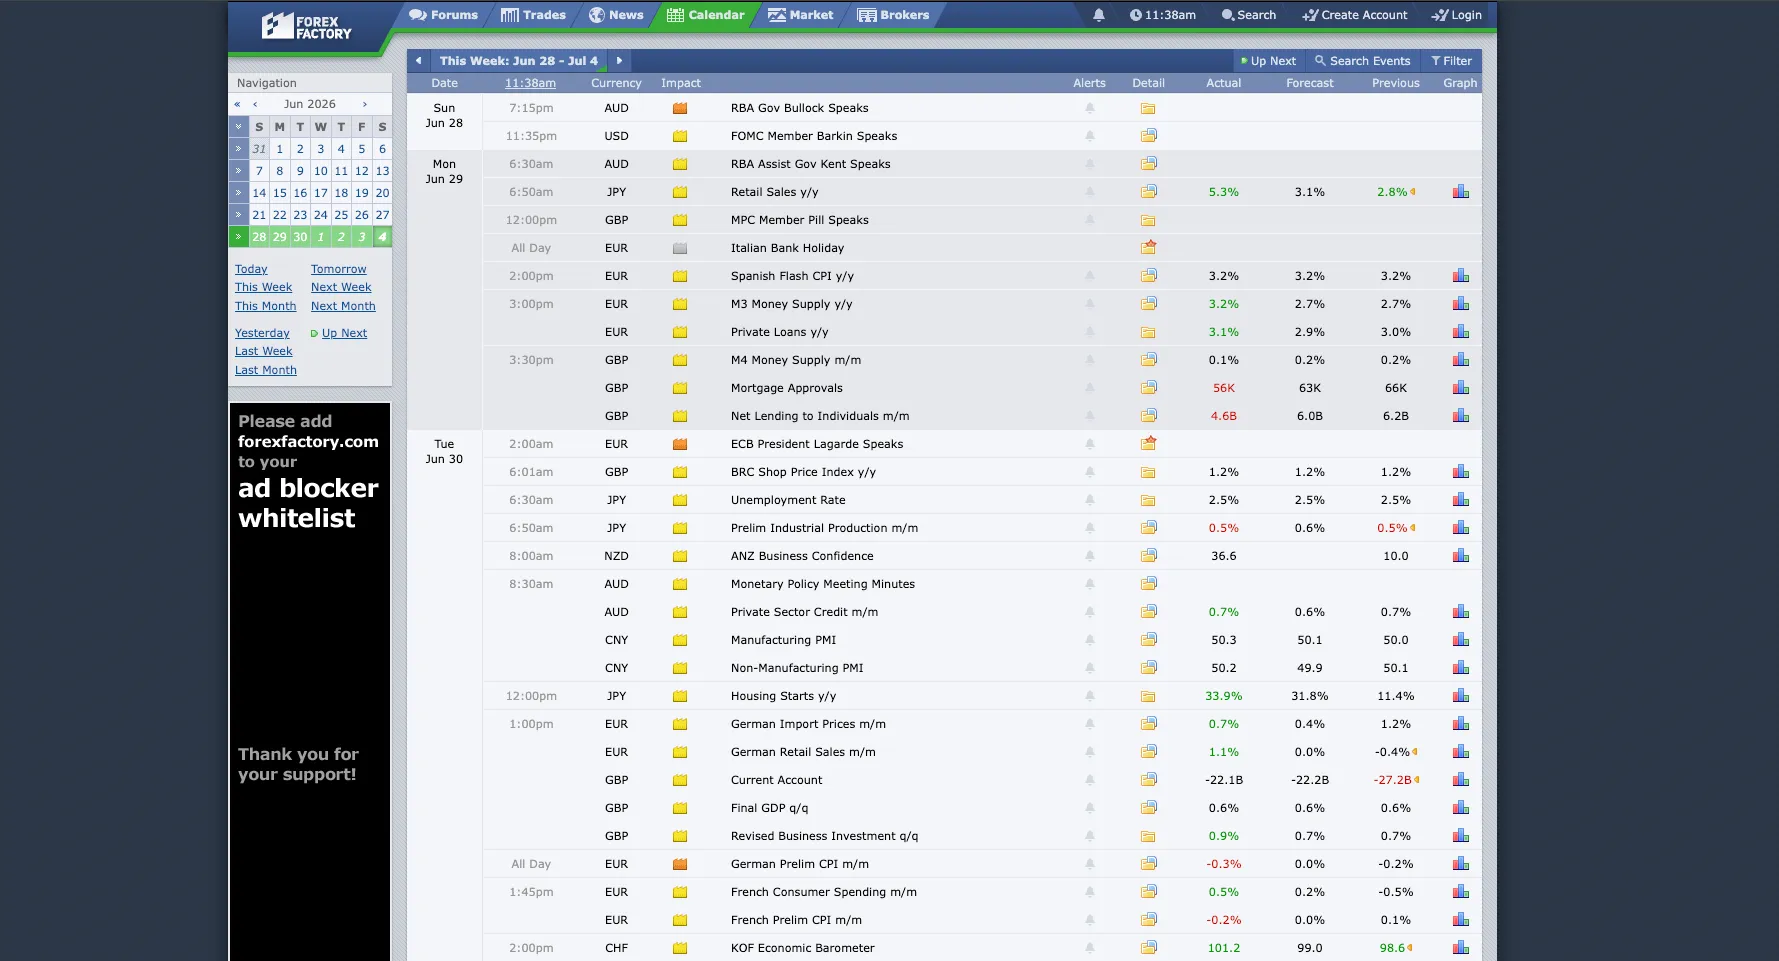Toggle alert bell for ECB President Lagarde Speaks
This screenshot has height=961, width=1779.
(1090, 444)
